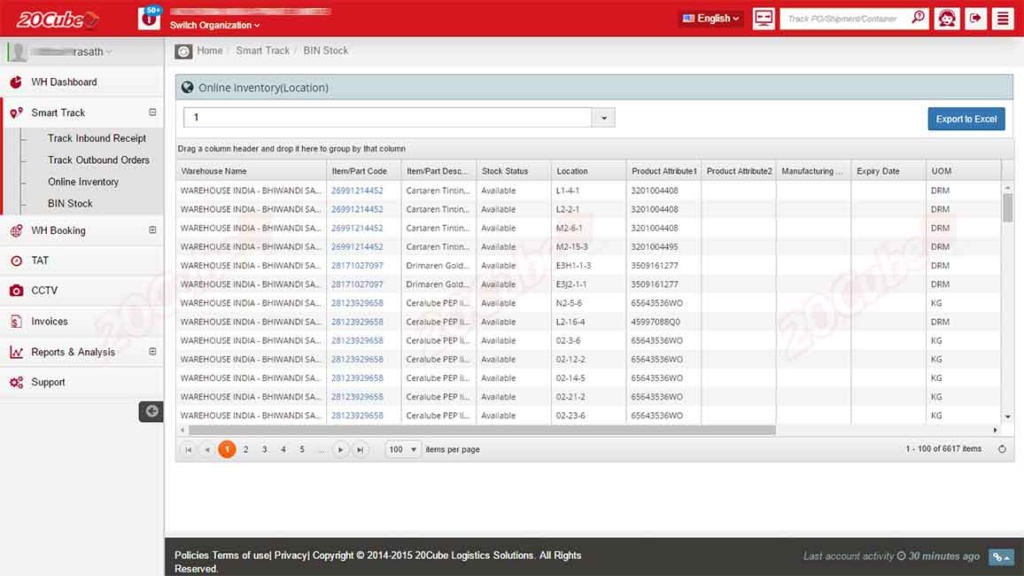Screen dimensions: 1024x576
Task: Click the search magnifier in tracking field
Action: coord(918,18)
